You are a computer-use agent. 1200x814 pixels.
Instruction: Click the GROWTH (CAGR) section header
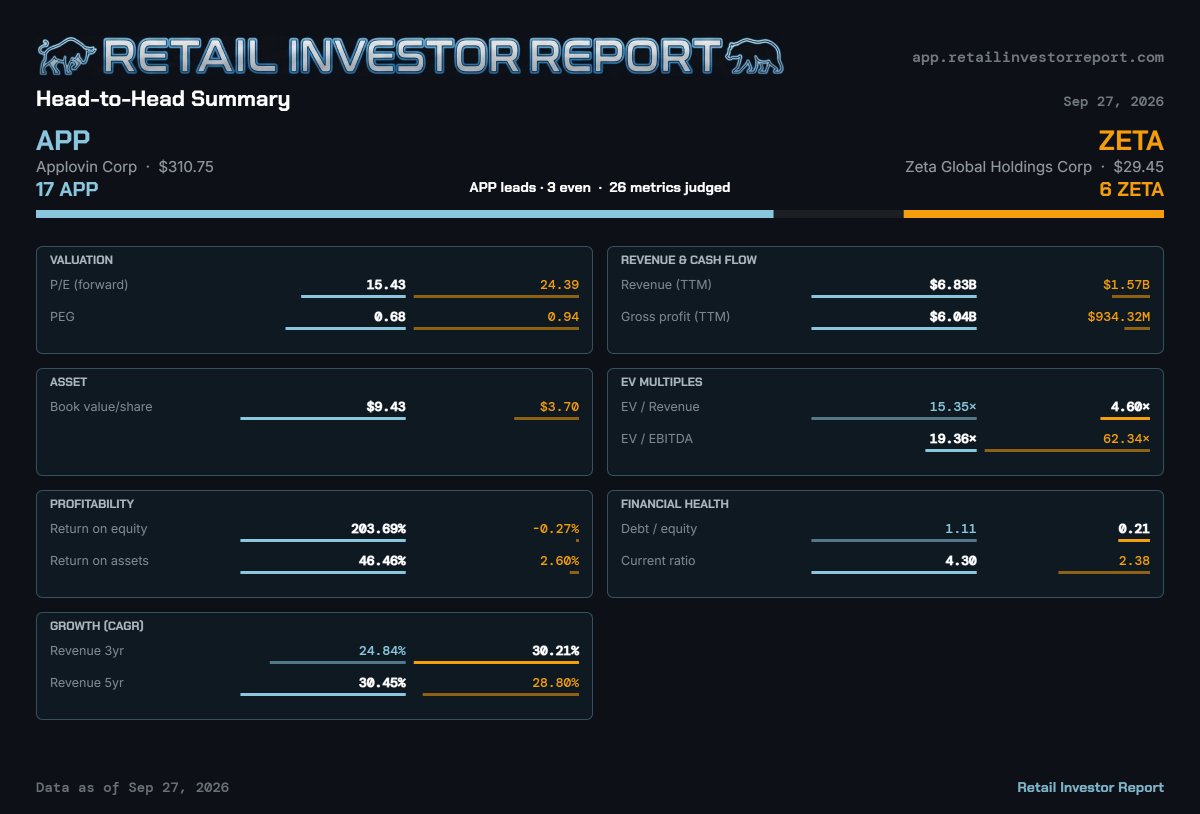95,626
